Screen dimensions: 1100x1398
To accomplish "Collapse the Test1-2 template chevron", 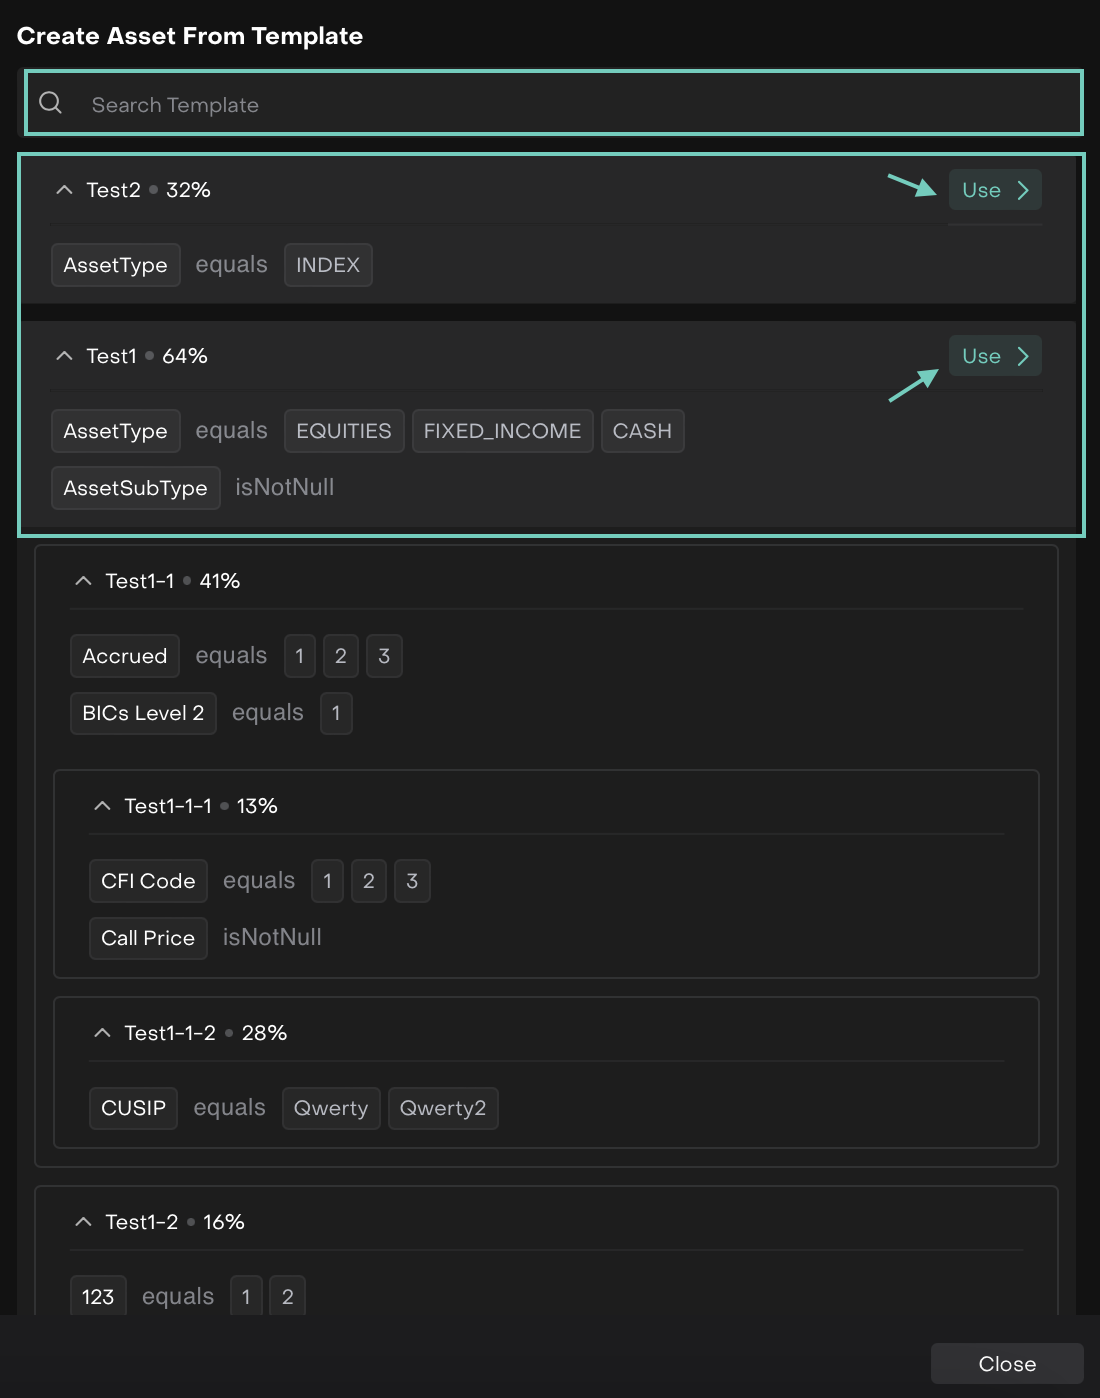I will click(x=84, y=1222).
